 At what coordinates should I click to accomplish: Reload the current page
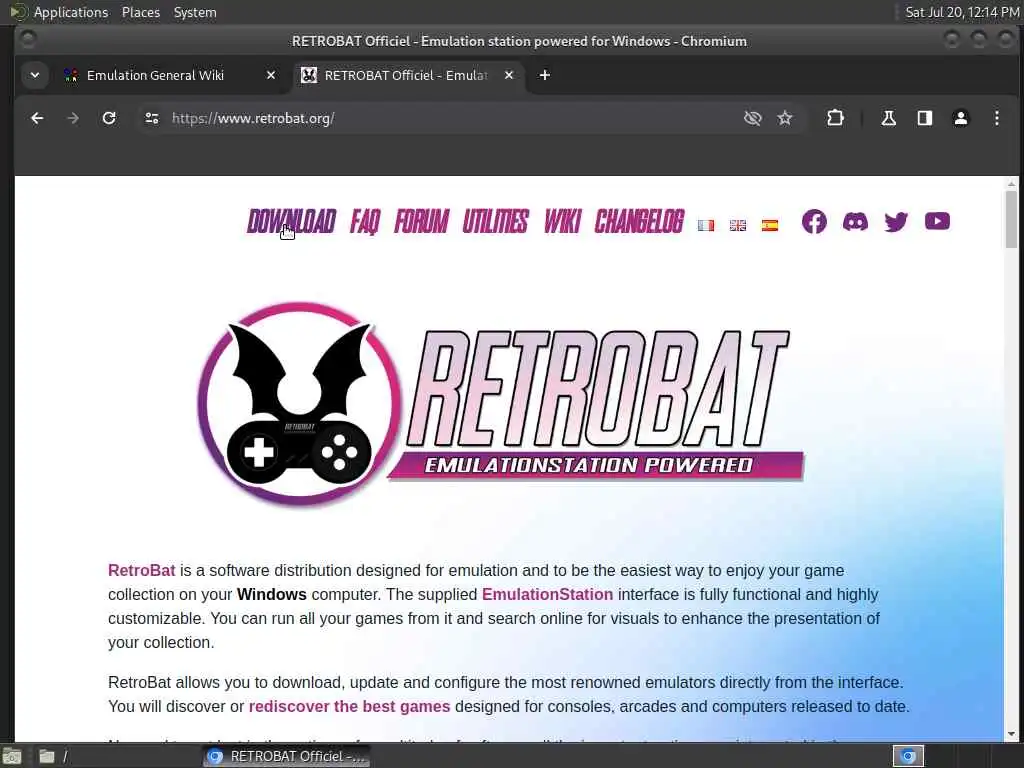click(109, 118)
